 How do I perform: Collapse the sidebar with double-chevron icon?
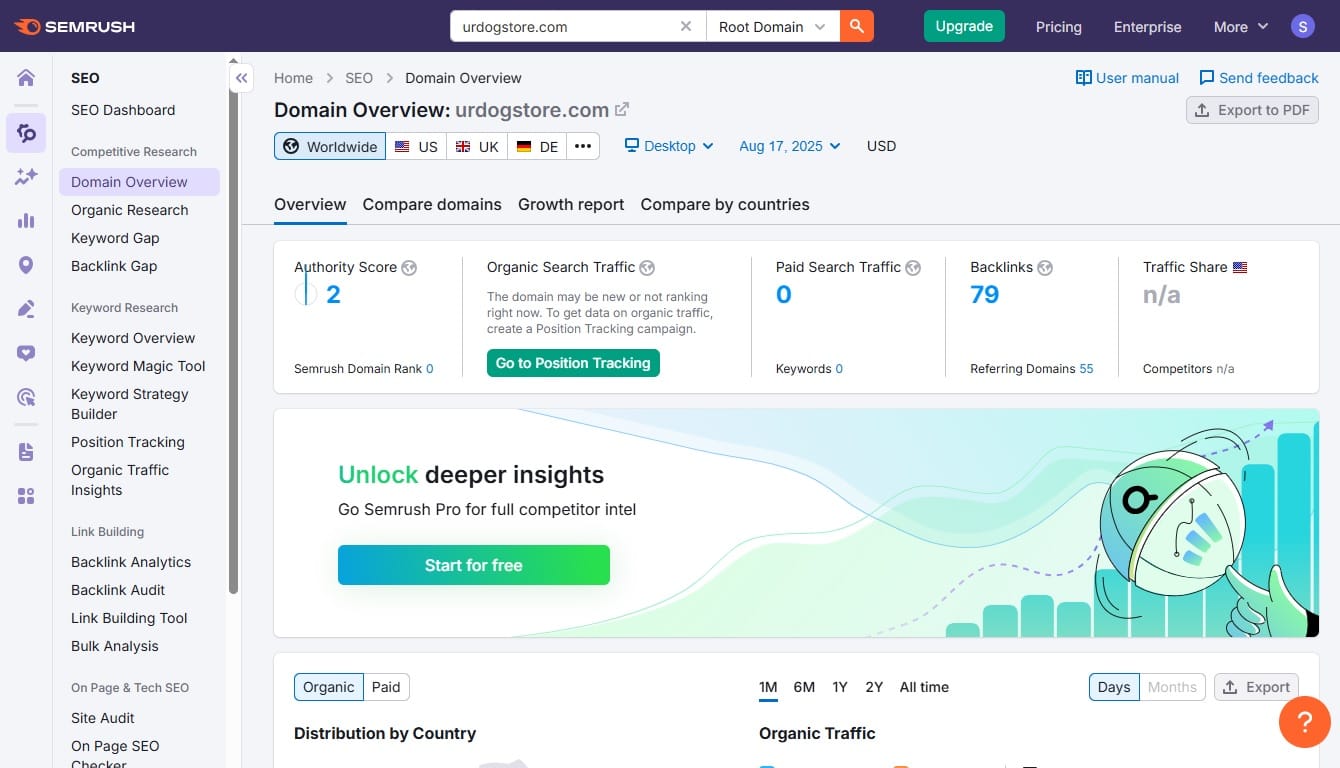pyautogui.click(x=241, y=78)
